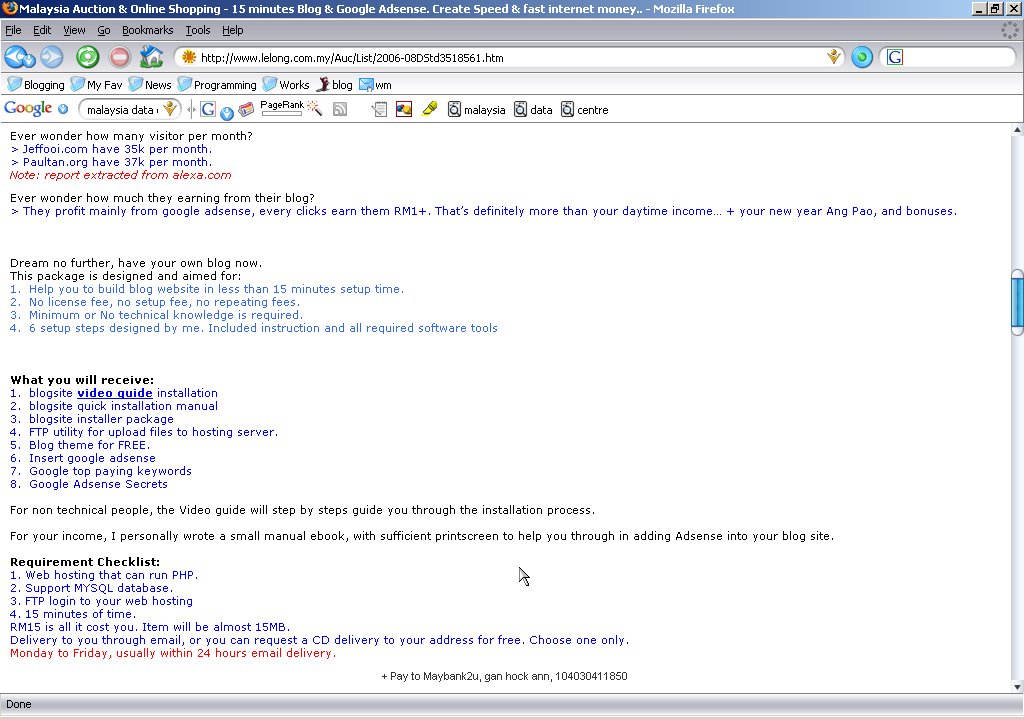Click the 'Requirement Checklist:' heading
This screenshot has width=1024, height=719.
[85, 562]
